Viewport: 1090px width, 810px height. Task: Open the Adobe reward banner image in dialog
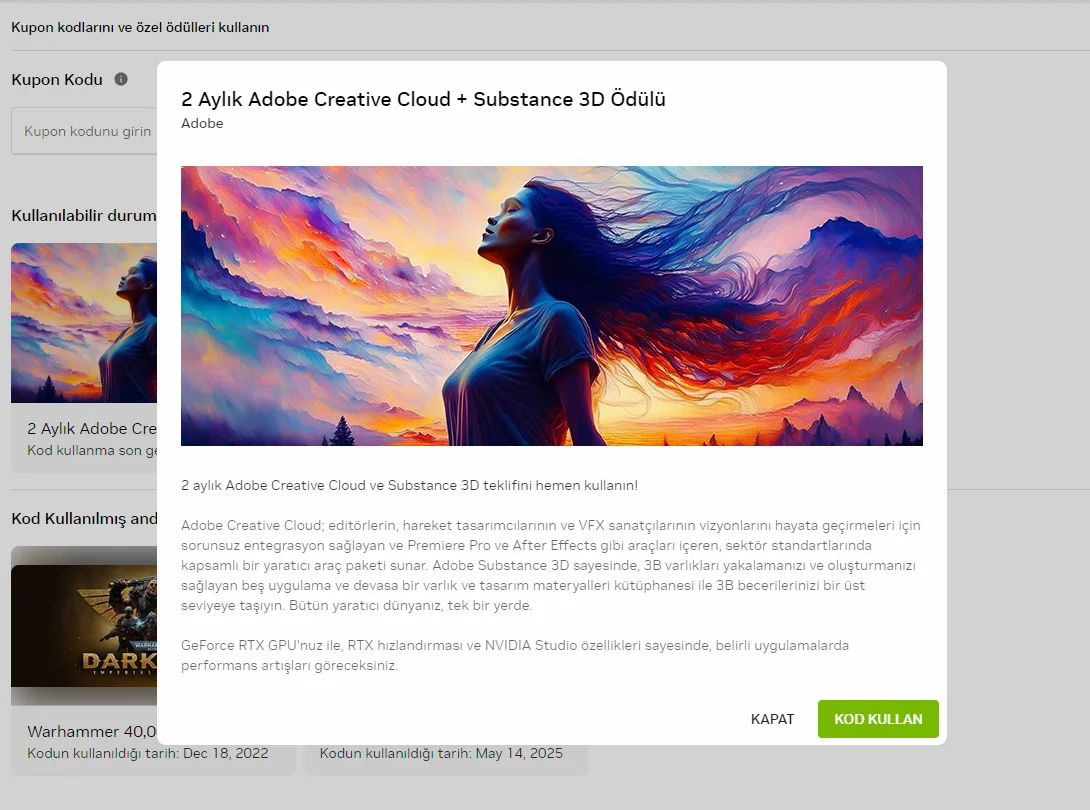point(552,305)
